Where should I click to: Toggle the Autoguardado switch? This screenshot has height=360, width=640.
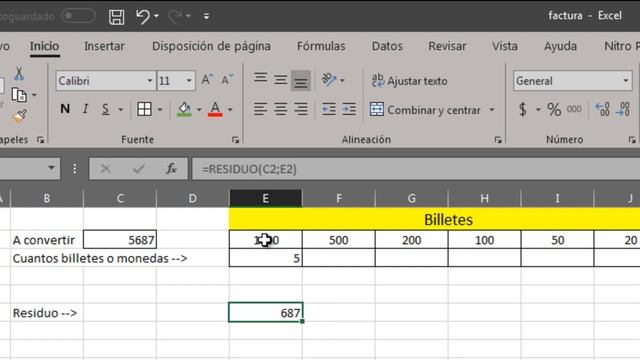[78, 16]
